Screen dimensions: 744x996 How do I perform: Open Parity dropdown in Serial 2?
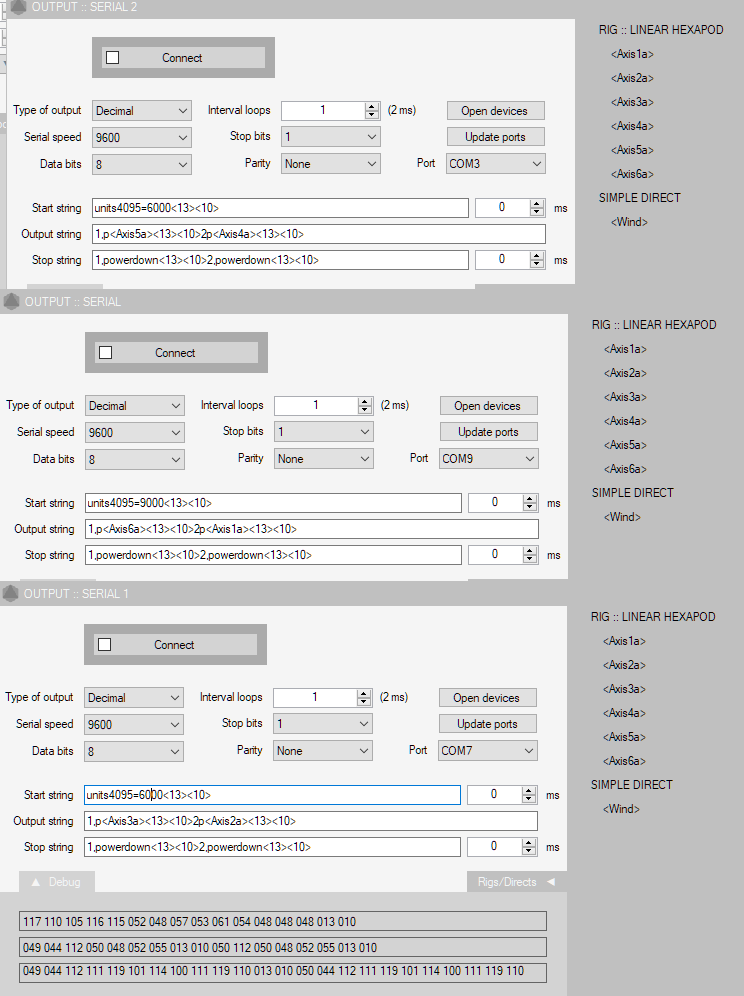[330, 164]
